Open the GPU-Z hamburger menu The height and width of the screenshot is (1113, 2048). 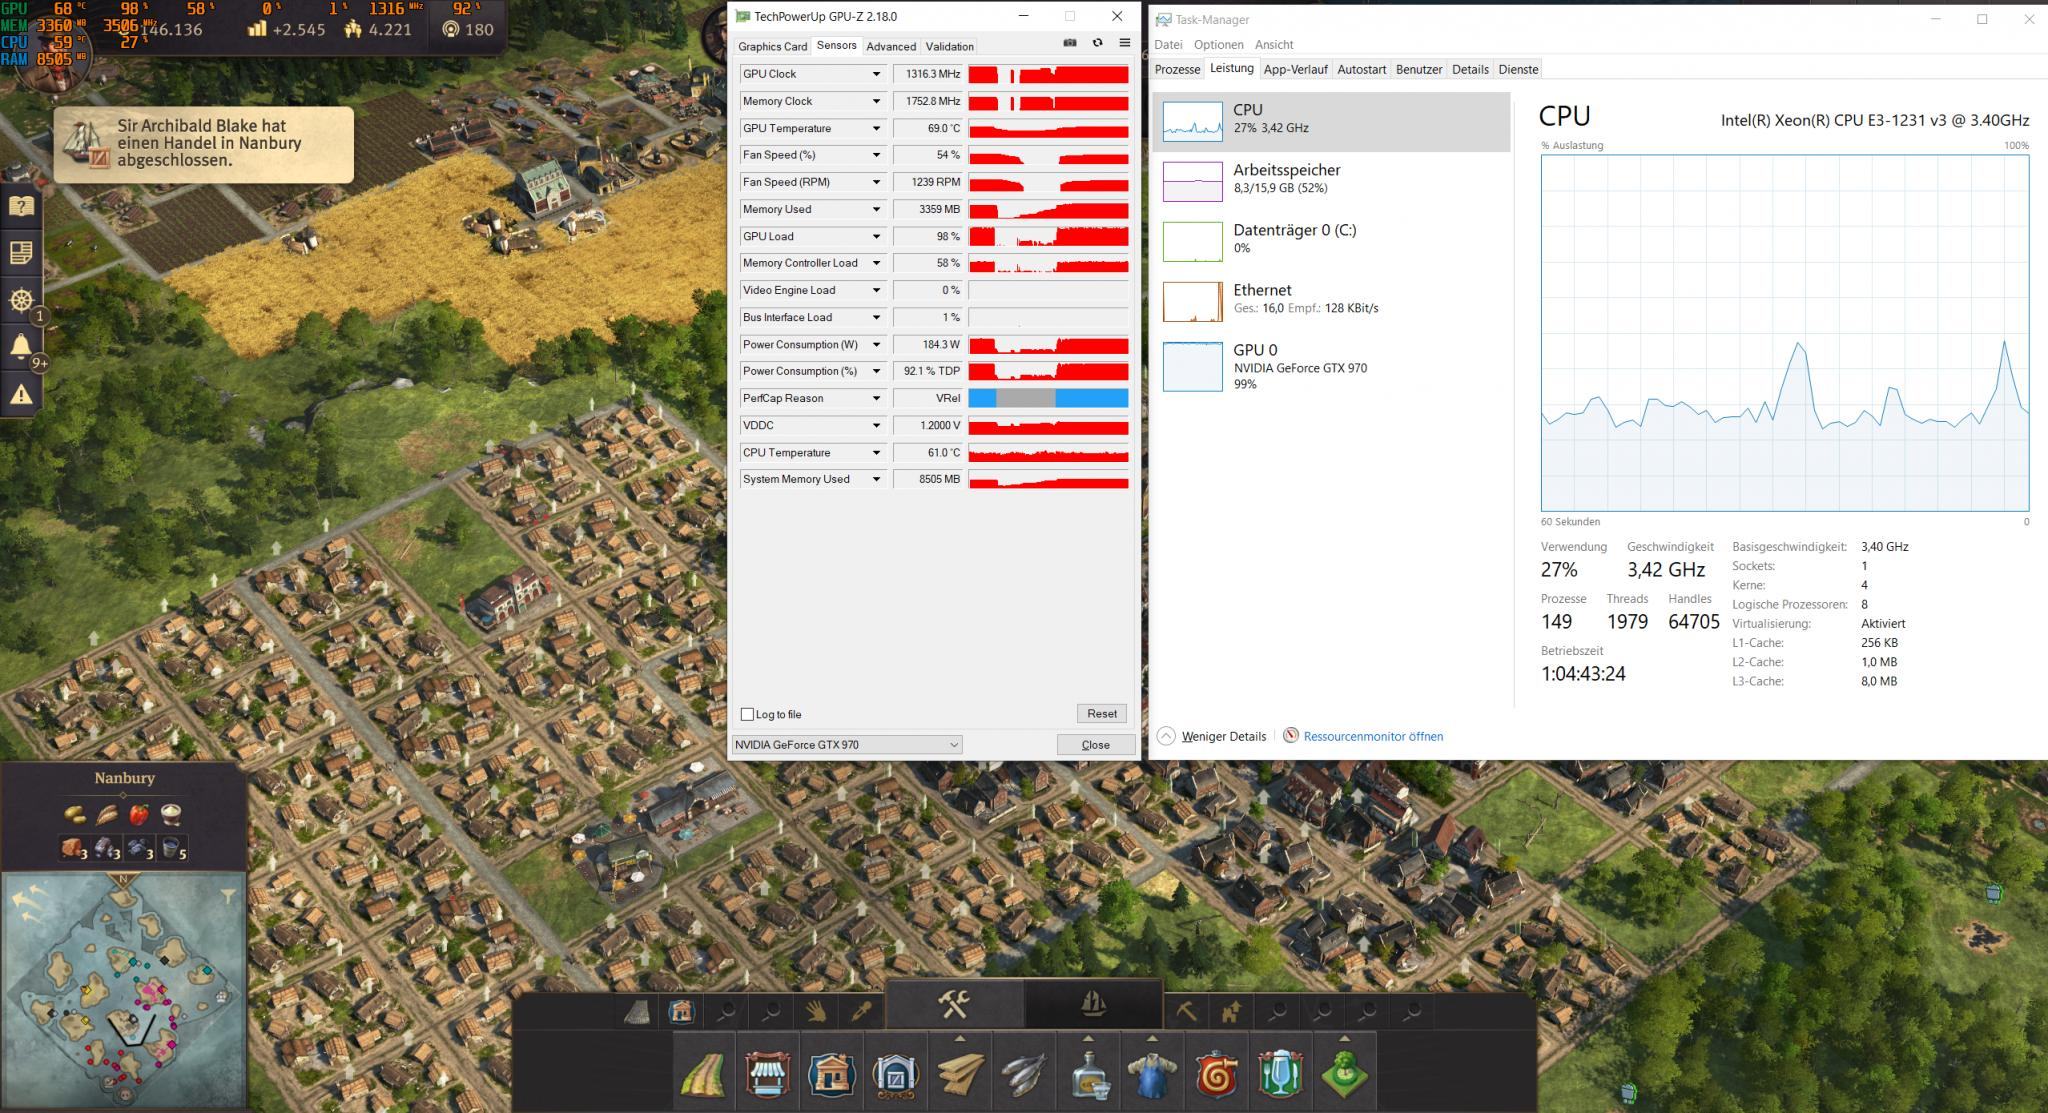[x=1124, y=43]
